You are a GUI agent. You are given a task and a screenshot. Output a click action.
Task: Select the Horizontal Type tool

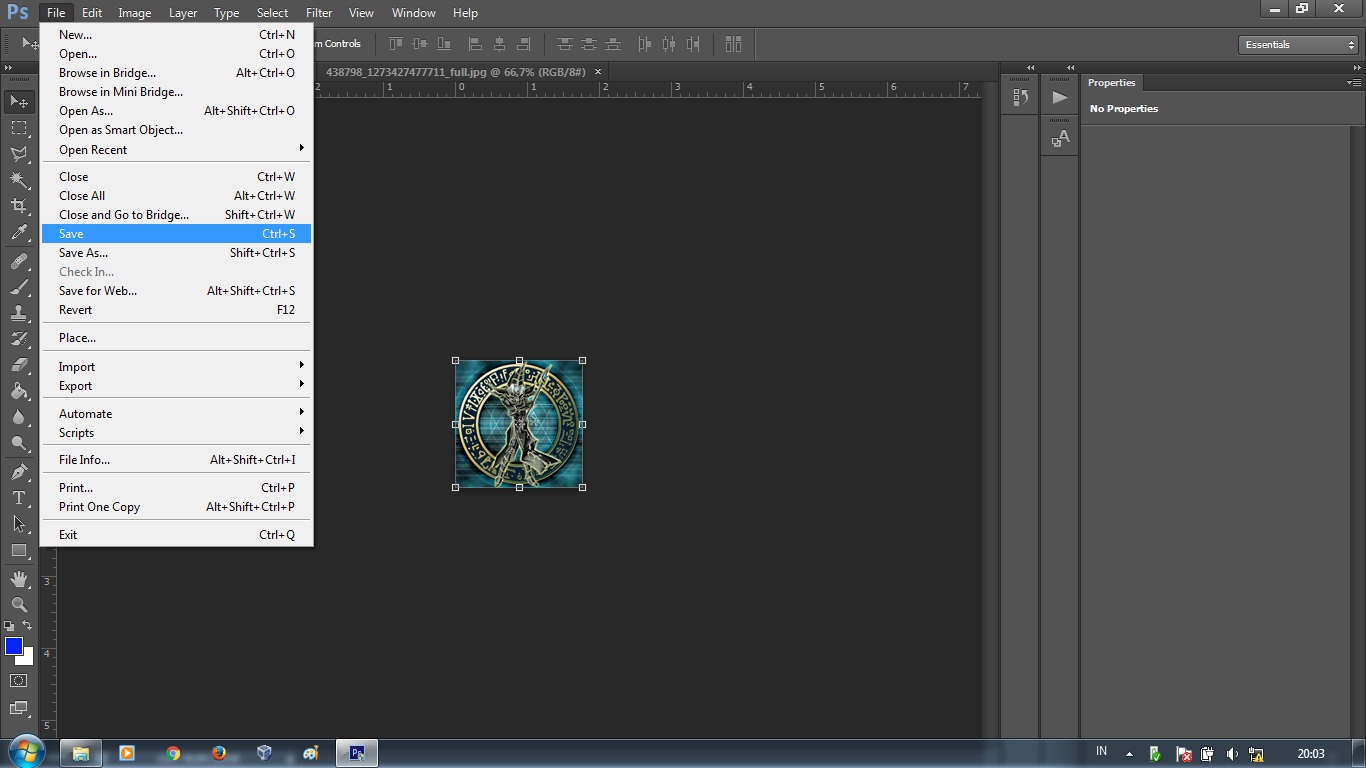[19, 497]
